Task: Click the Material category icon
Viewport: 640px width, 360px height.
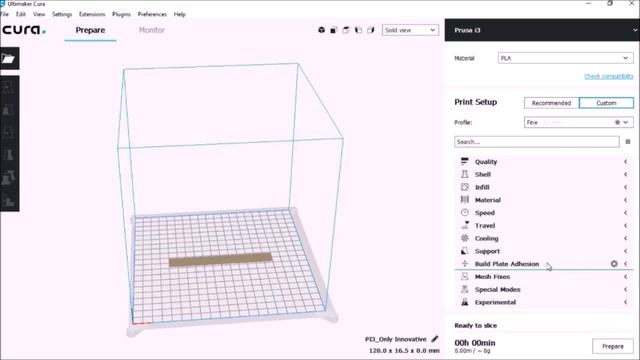Action: (x=464, y=200)
